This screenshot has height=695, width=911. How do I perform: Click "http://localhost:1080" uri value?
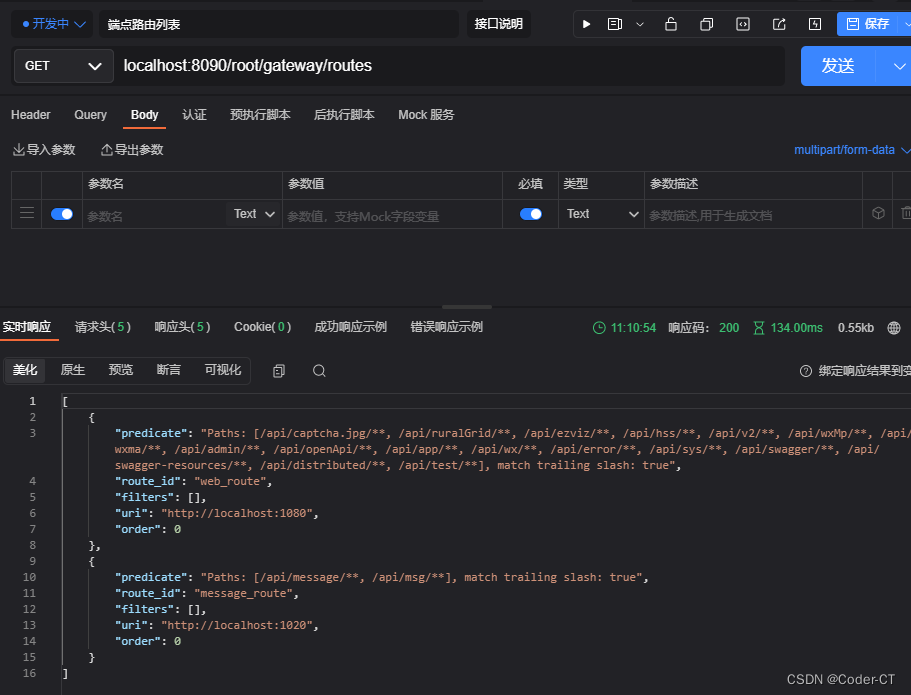(237, 513)
